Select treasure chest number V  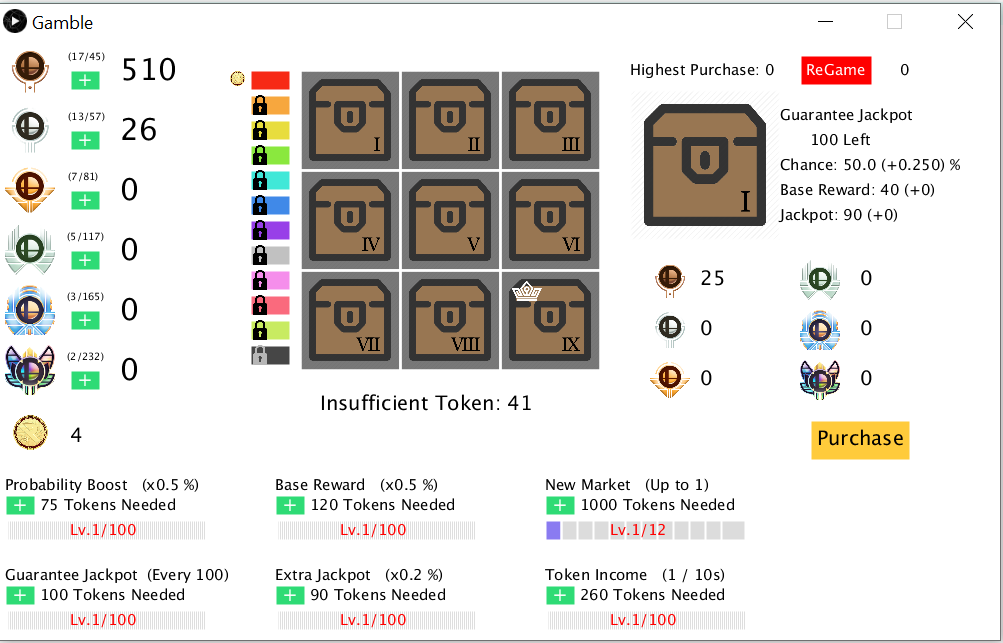click(450, 220)
